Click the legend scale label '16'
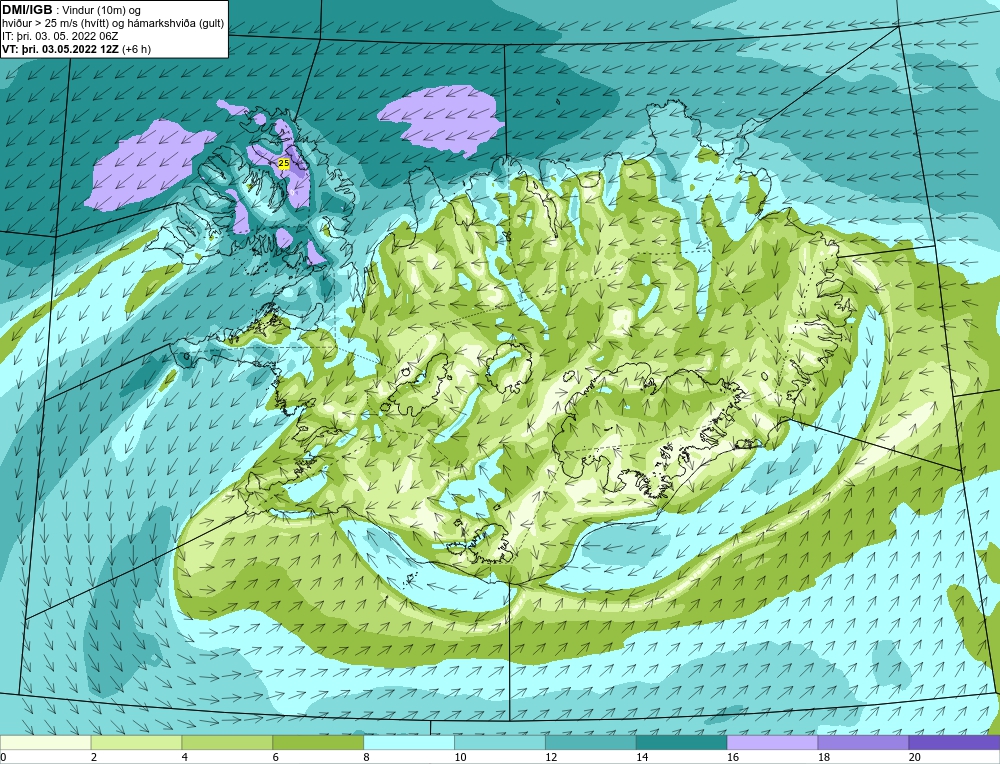 tap(732, 757)
